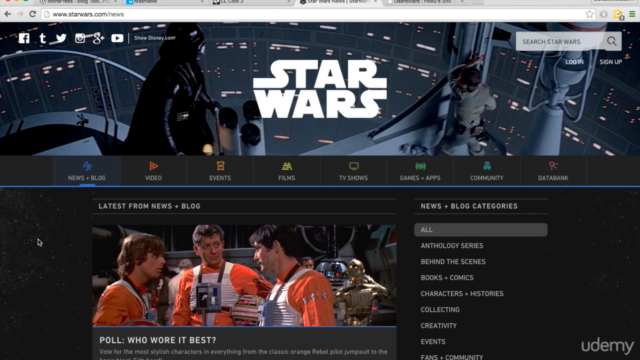Select the GAMES + APPS nav label
The width and height of the screenshot is (640, 360).
coord(420,178)
